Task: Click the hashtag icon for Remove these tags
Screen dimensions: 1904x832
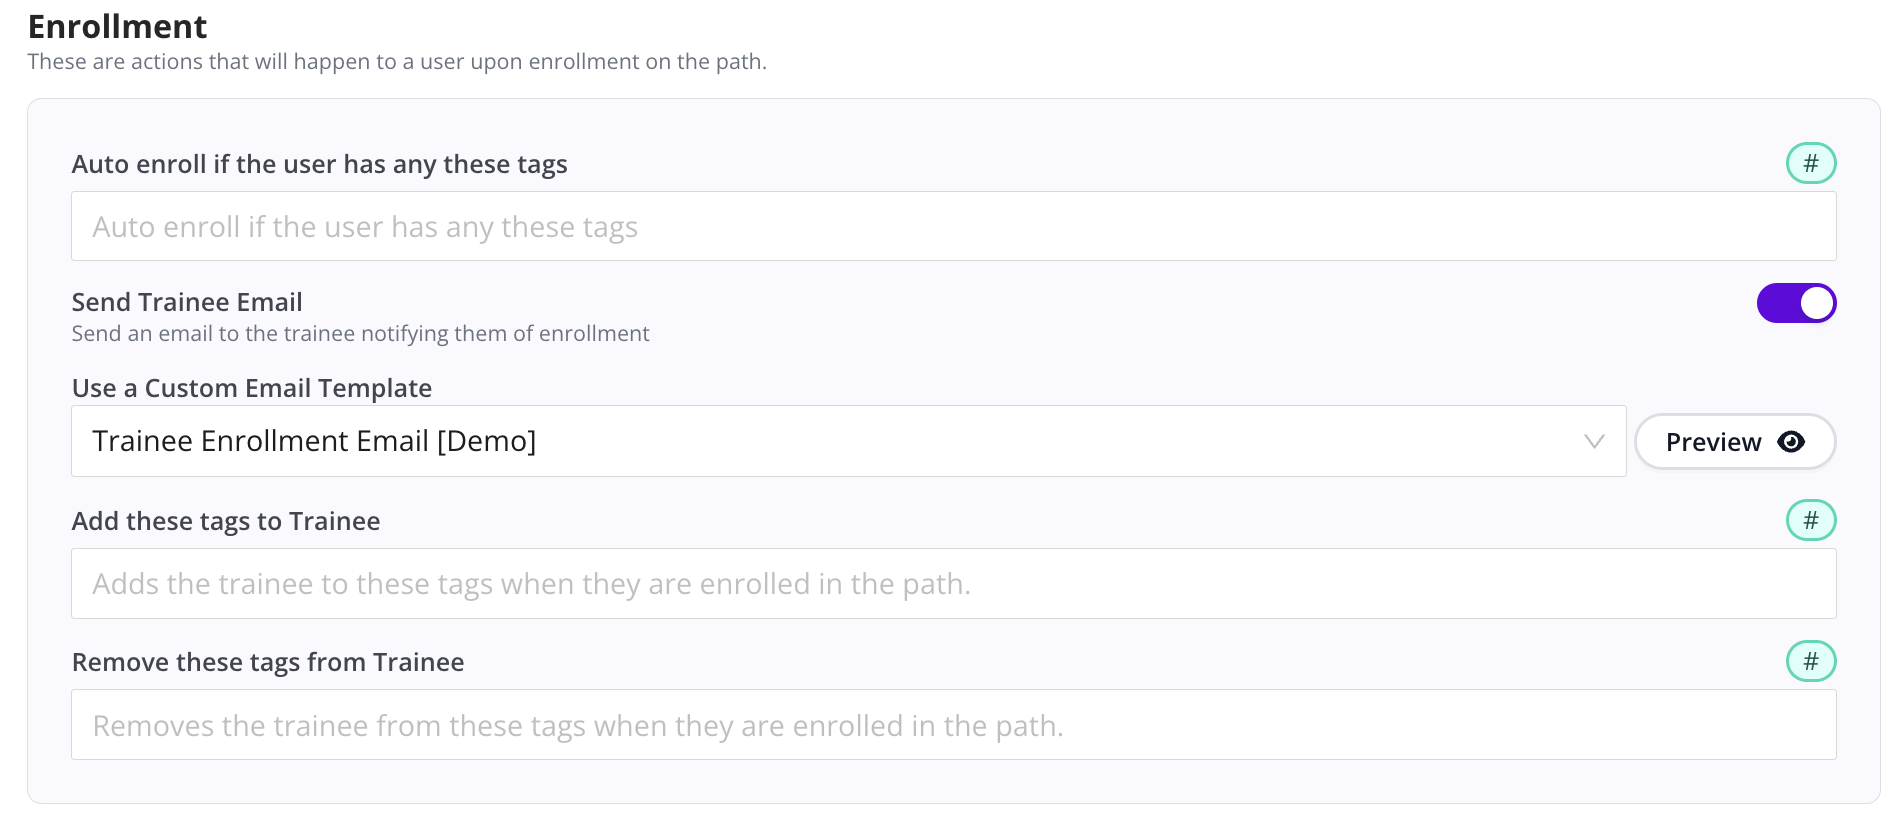Action: 1810,662
